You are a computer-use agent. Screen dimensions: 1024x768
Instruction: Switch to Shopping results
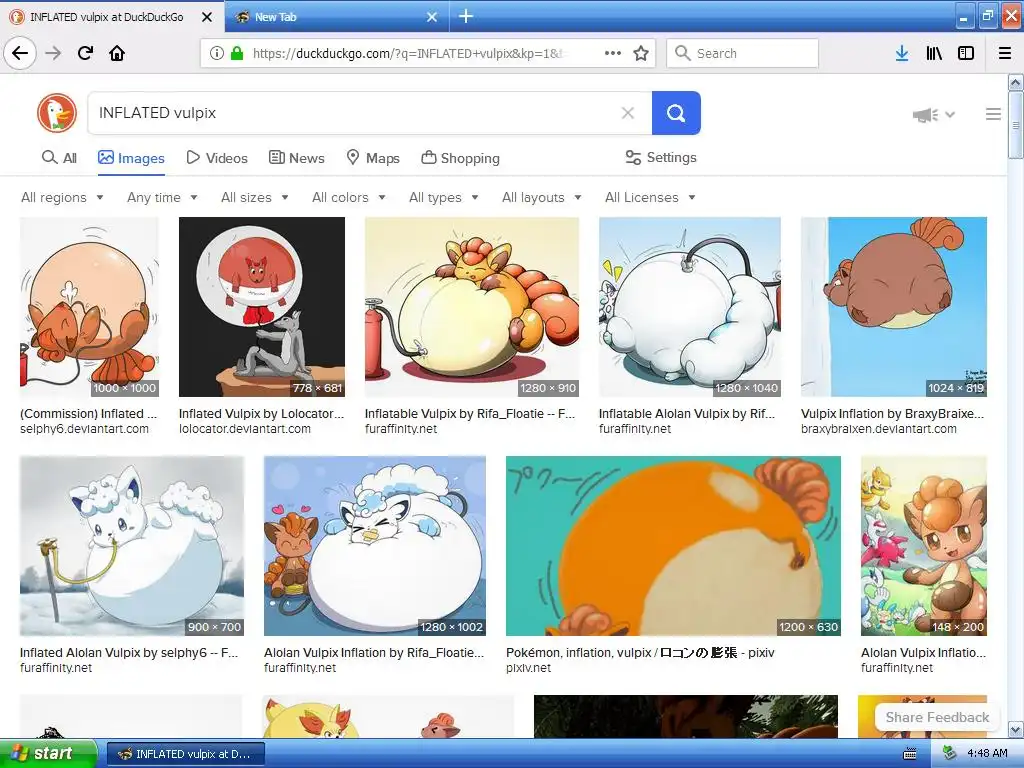[460, 157]
